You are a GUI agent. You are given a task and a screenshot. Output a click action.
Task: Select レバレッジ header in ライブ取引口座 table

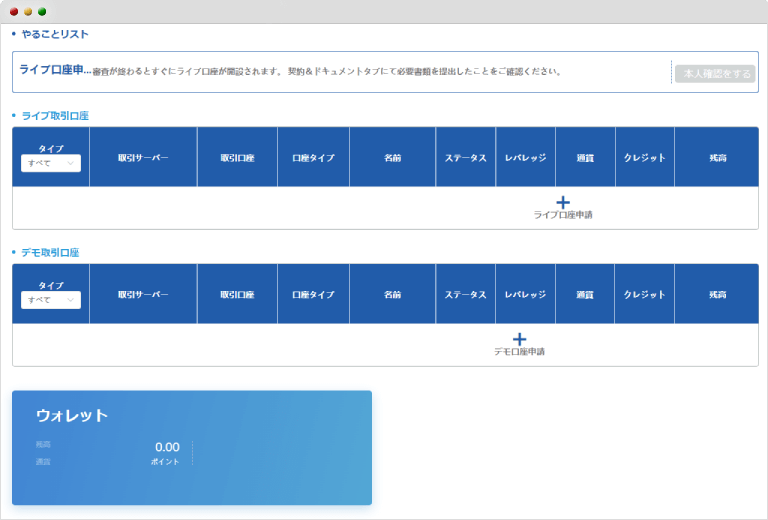526,158
